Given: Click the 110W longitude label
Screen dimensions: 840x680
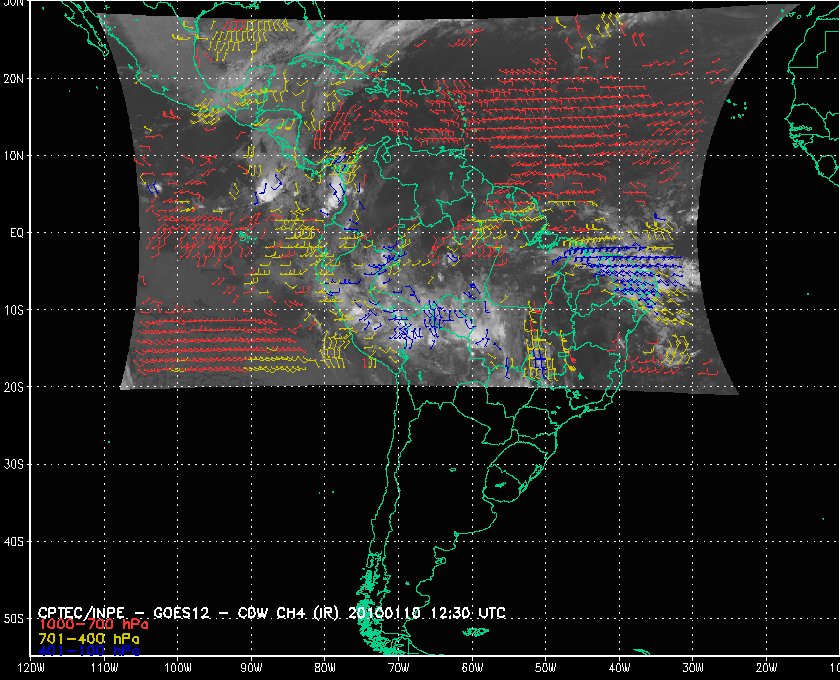Looking at the screenshot, I should click(x=104, y=668).
